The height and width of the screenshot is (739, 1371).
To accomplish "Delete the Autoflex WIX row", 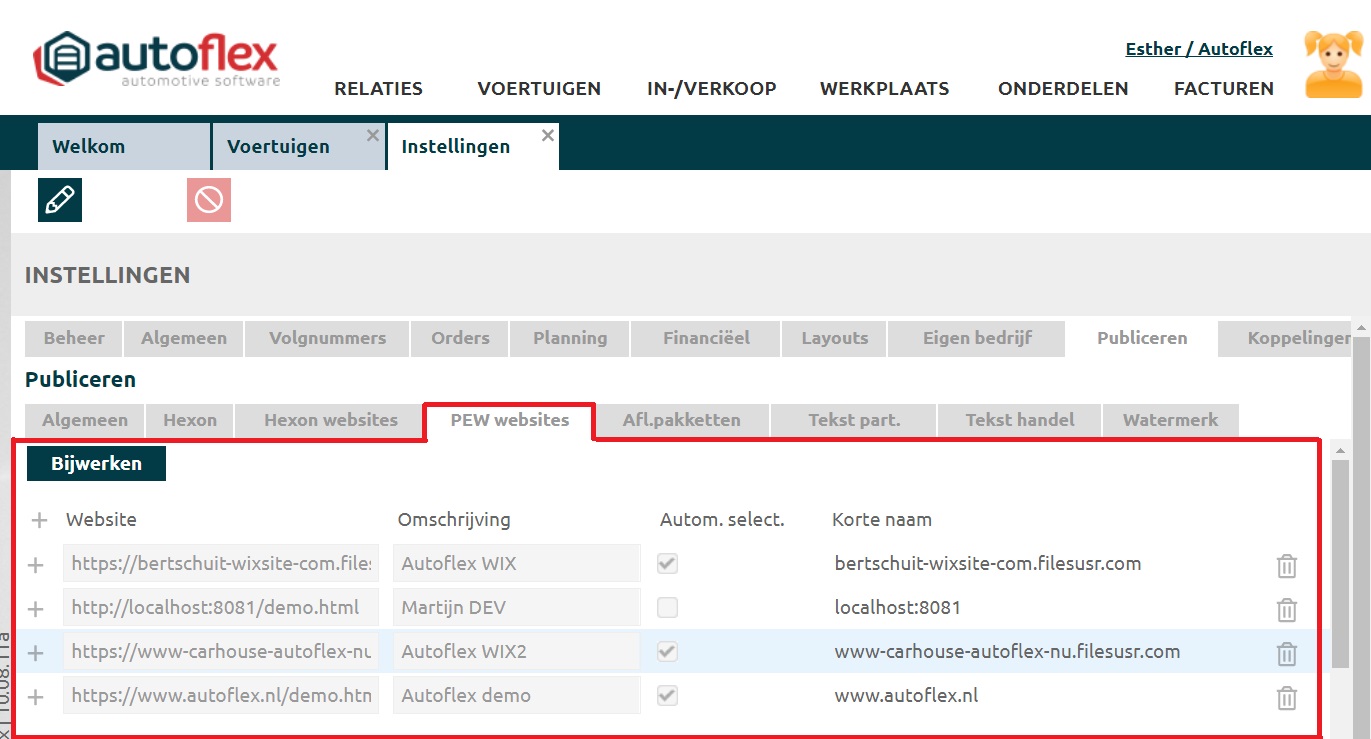I will tap(1286, 566).
